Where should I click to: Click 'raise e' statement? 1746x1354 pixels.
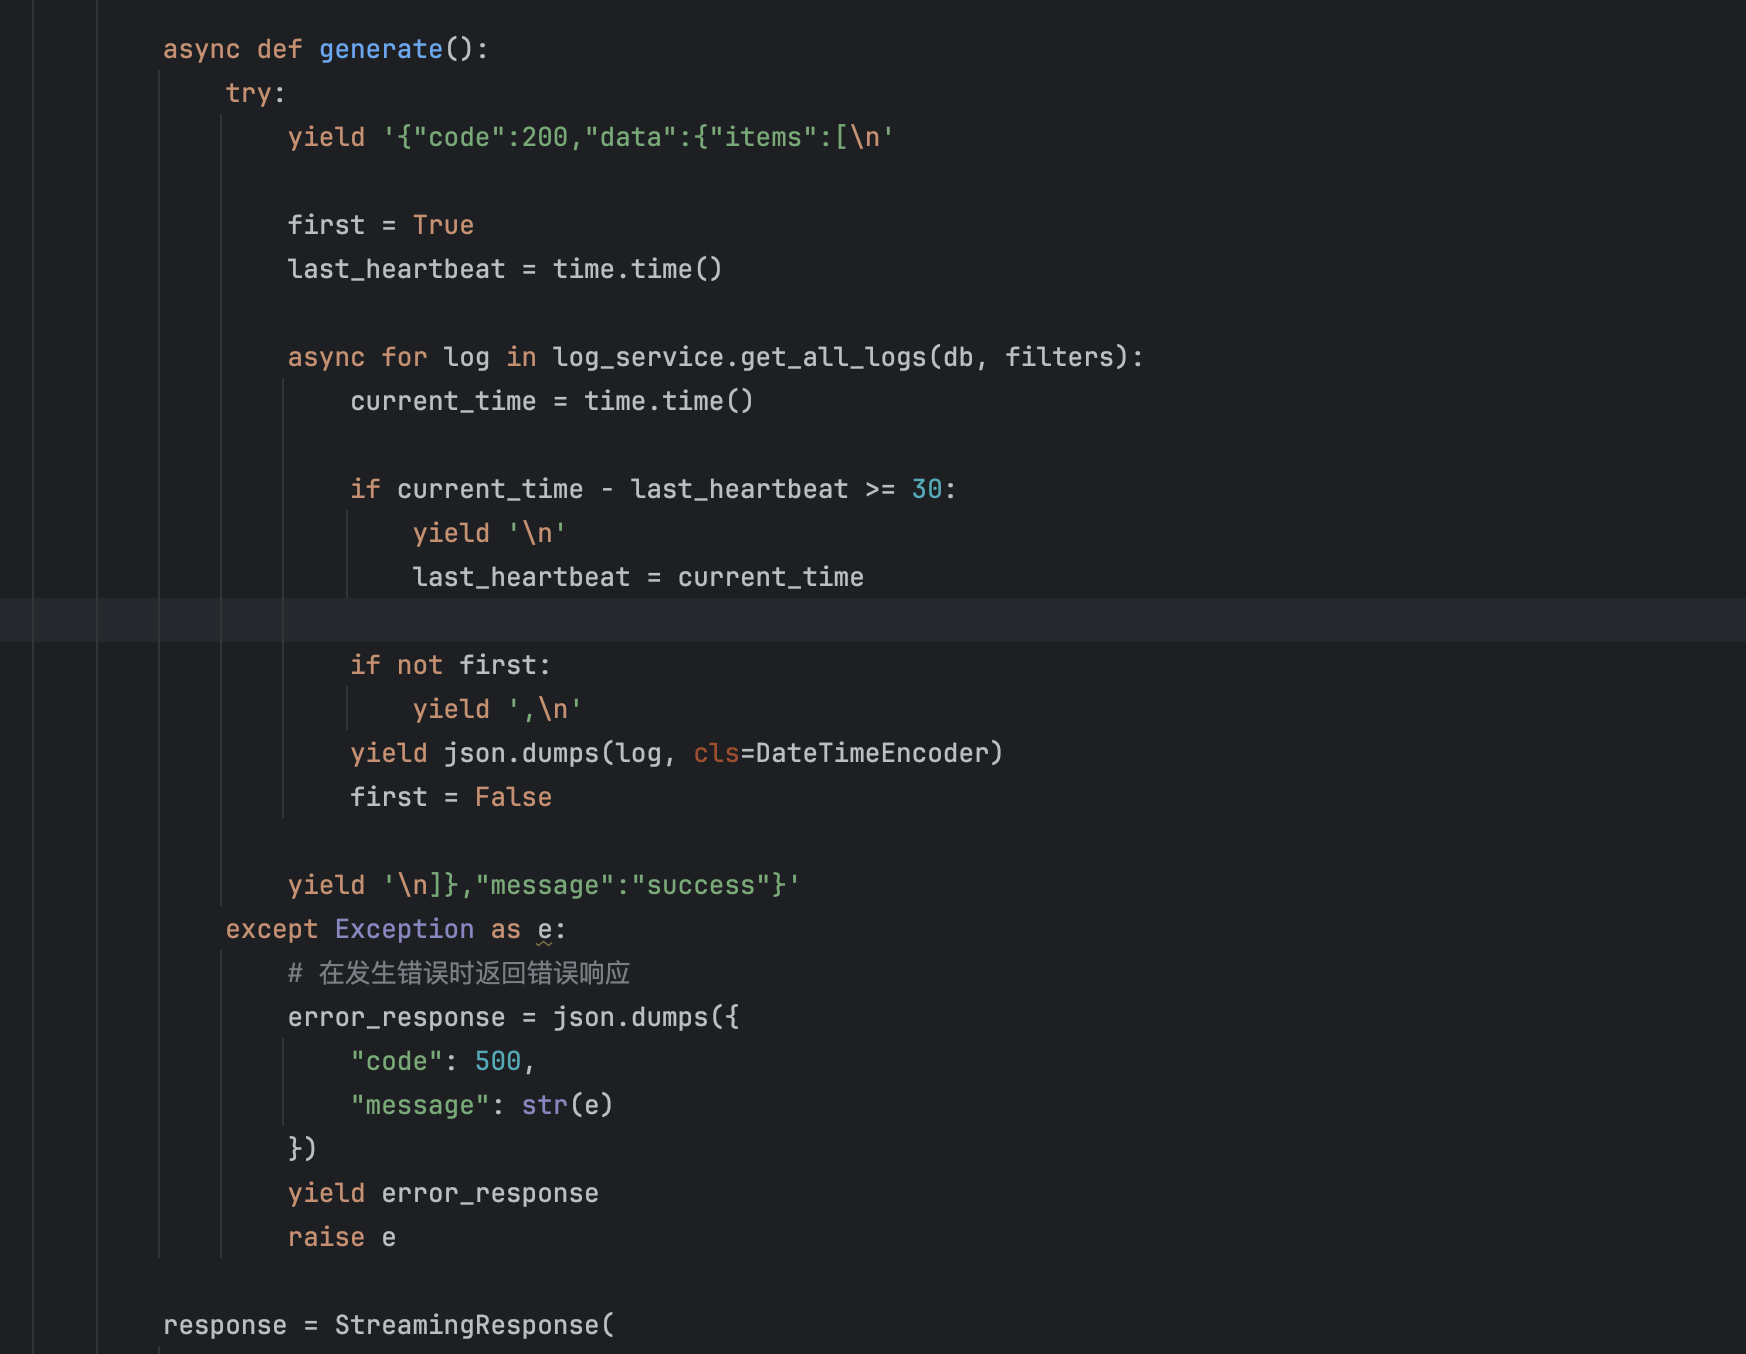[341, 1237]
